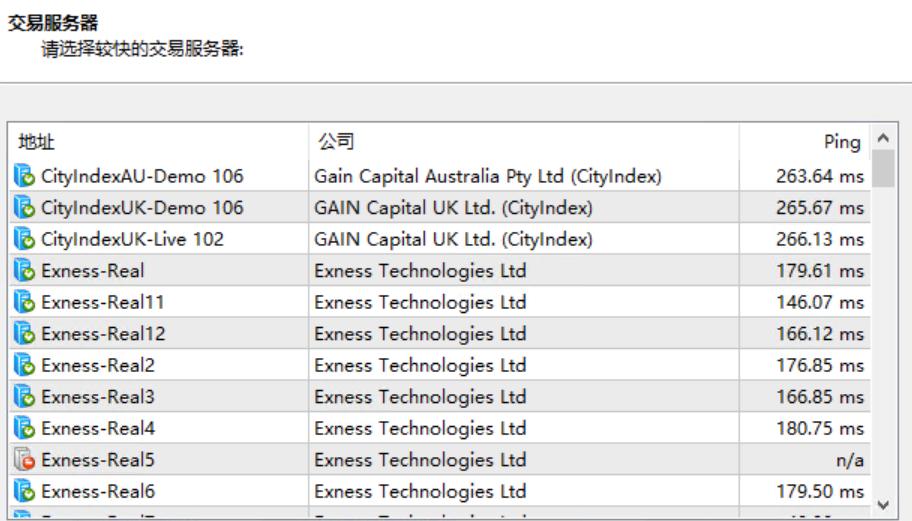Click the Exness-Real server icon

24,270
